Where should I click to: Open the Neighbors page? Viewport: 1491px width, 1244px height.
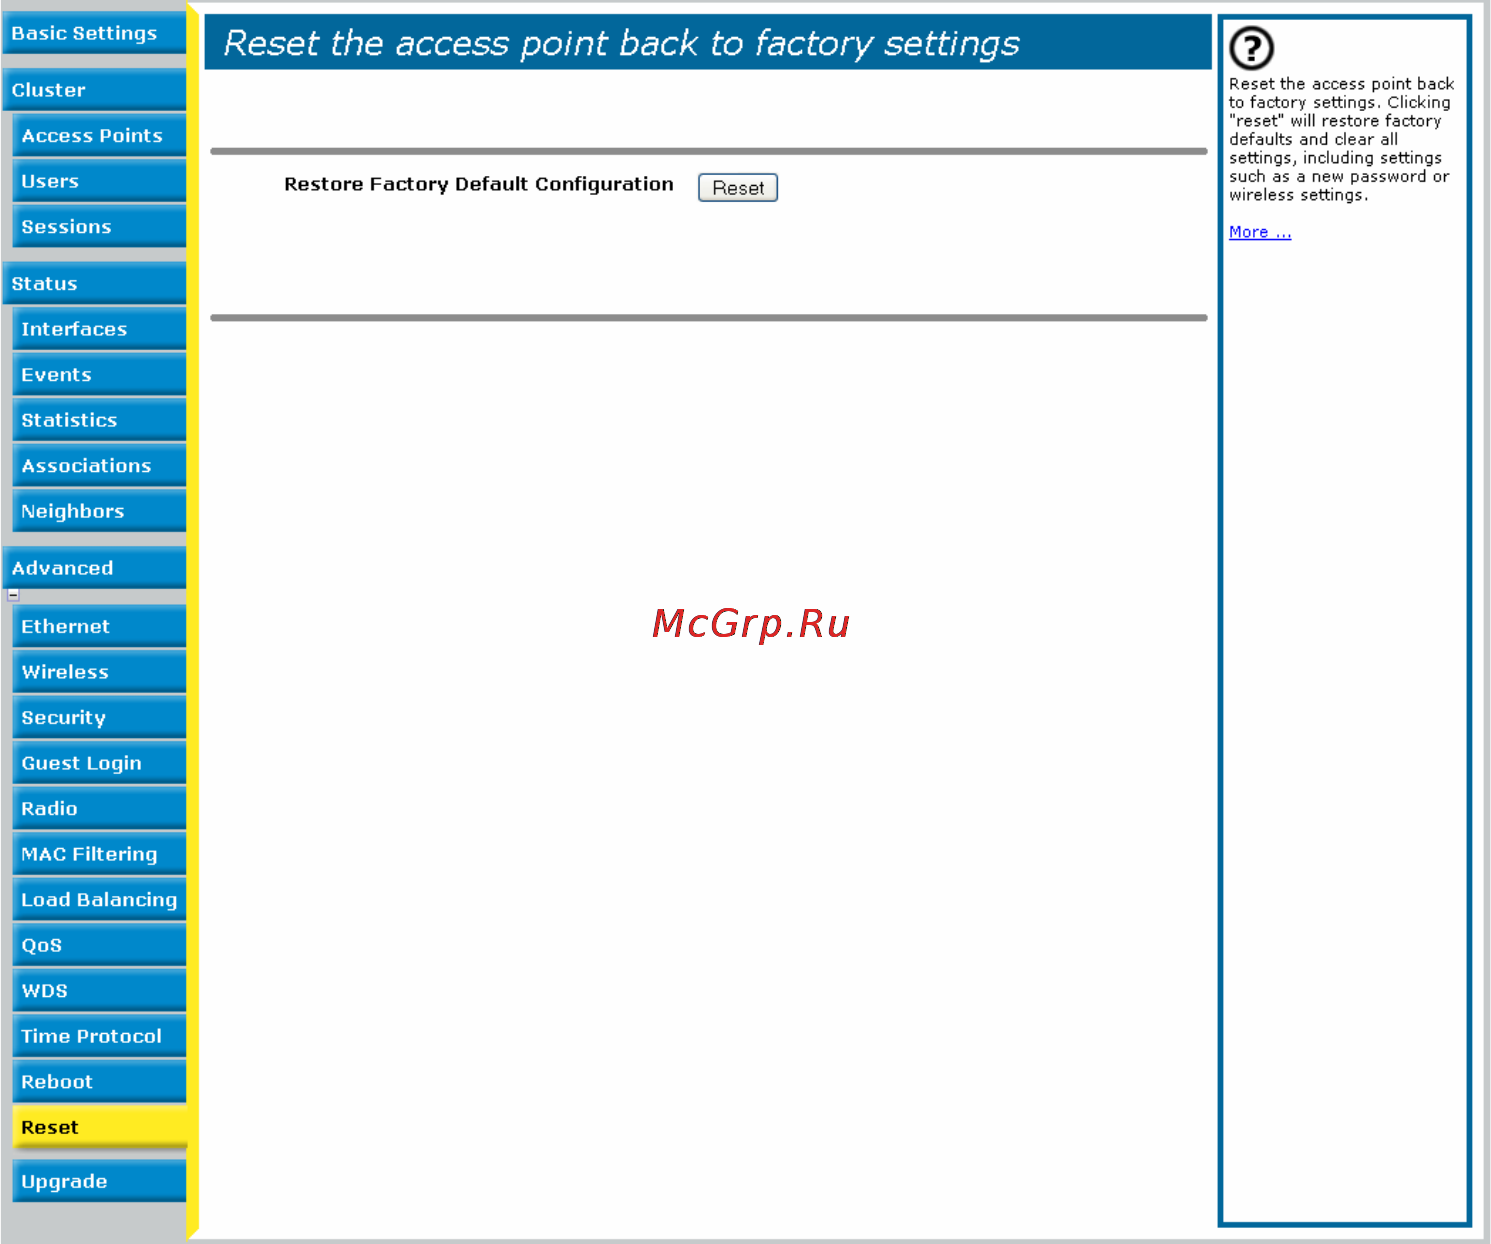[x=99, y=511]
